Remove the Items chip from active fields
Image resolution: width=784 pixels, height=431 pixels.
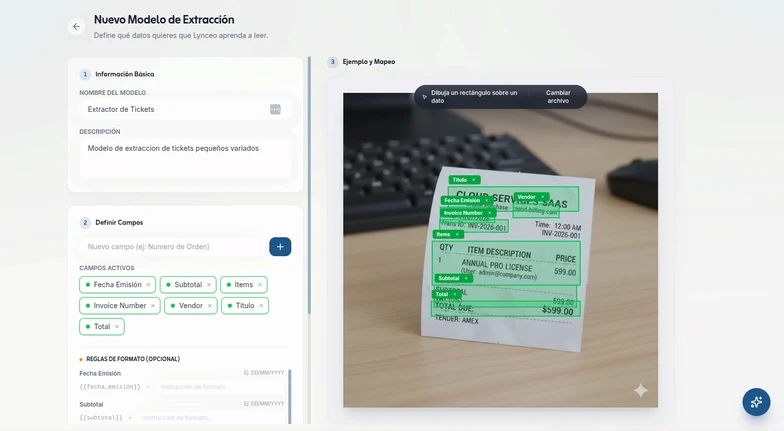coord(260,284)
